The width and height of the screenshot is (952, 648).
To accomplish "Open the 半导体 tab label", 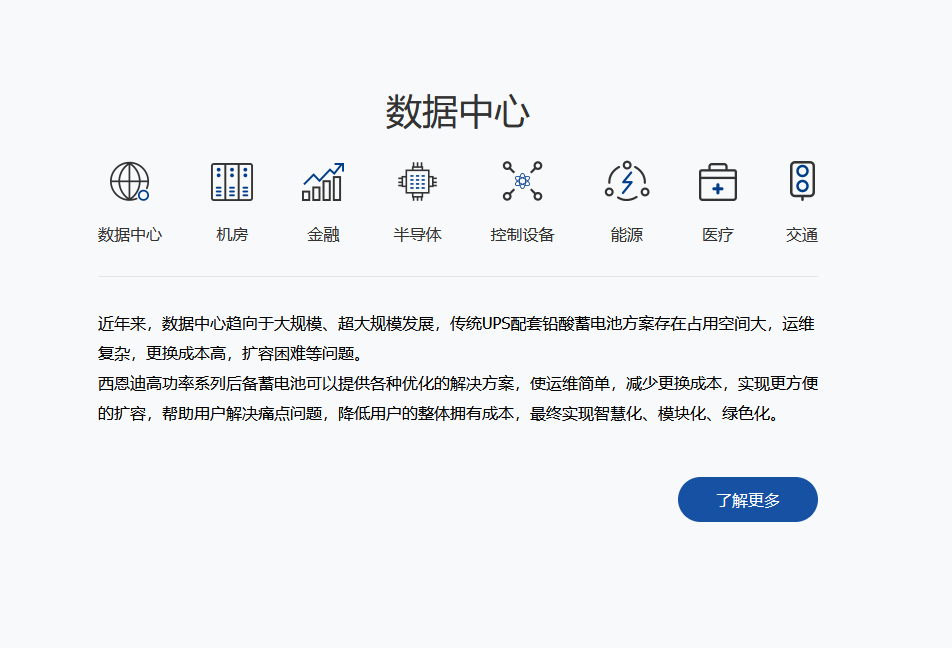I will coord(417,234).
